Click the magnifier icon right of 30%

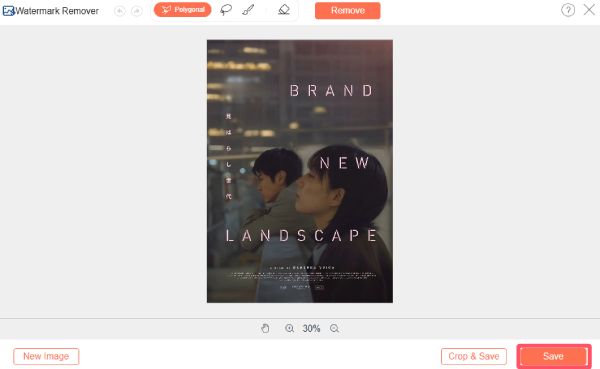click(334, 328)
